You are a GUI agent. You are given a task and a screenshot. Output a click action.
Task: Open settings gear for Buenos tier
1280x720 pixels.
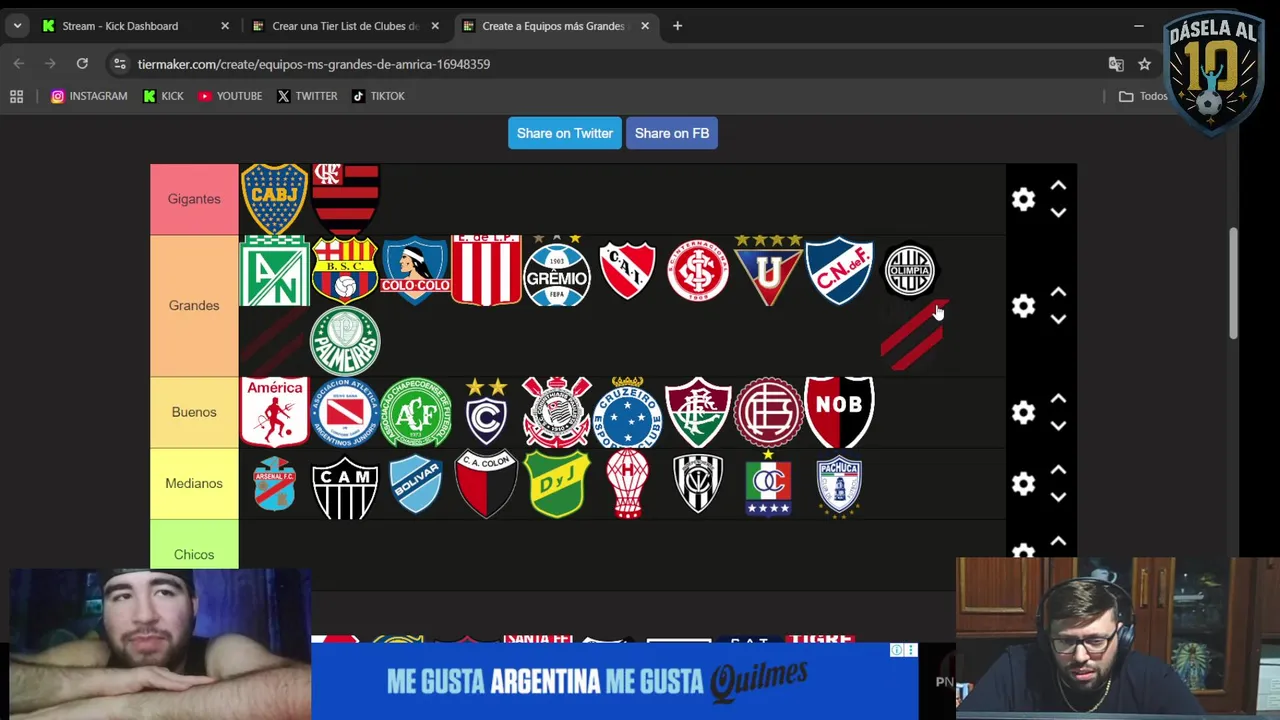click(x=1023, y=412)
